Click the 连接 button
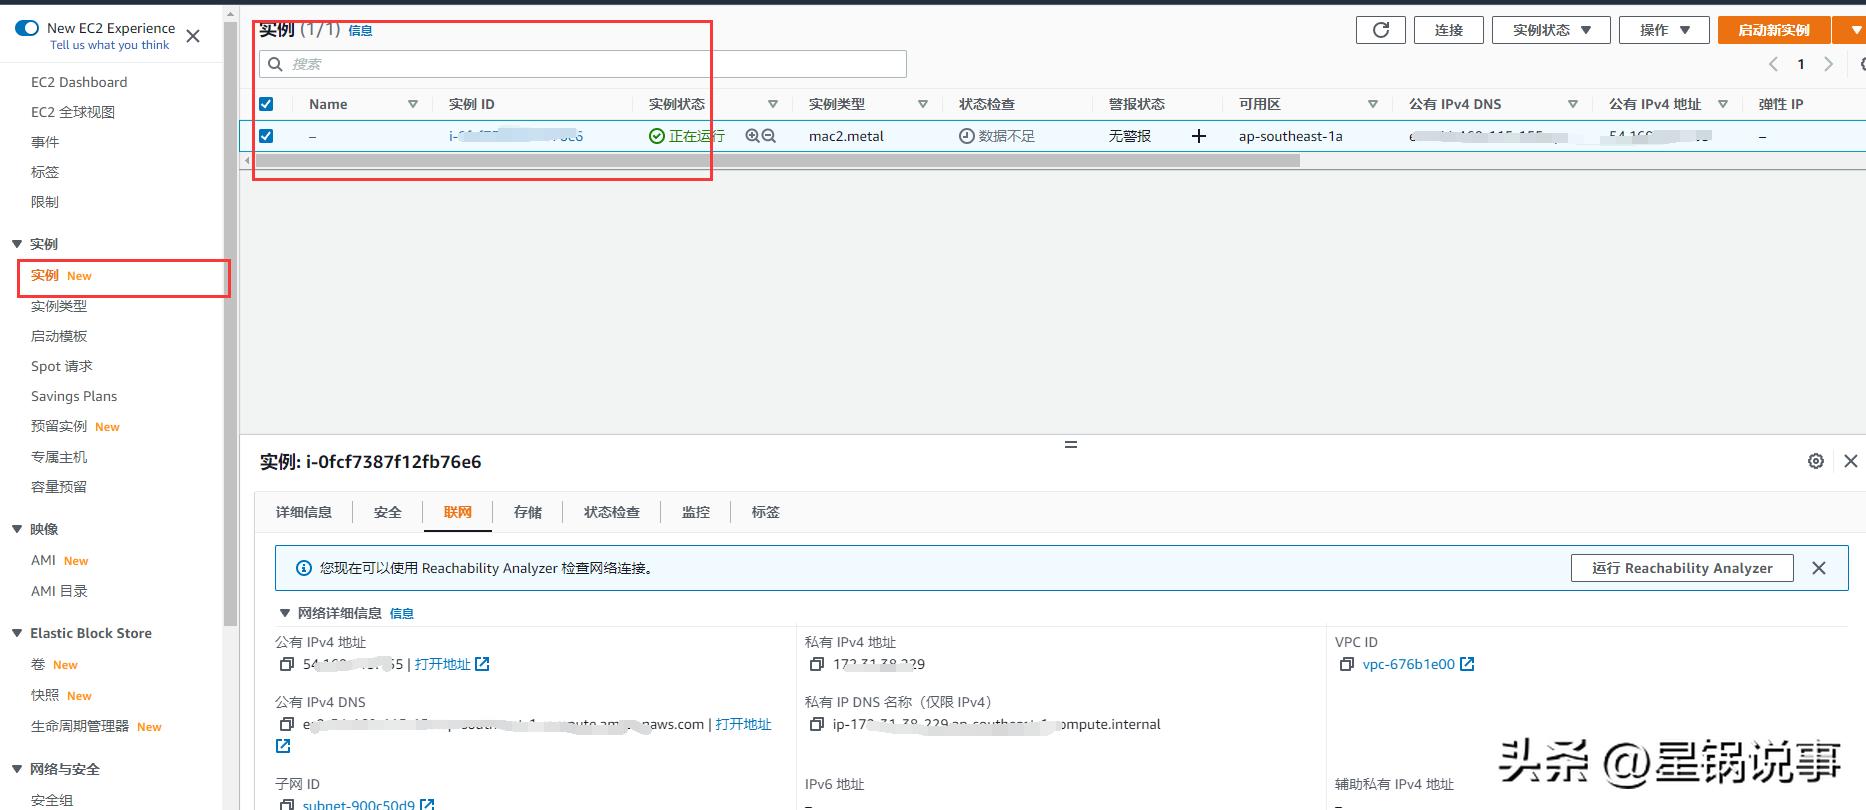 (1449, 30)
